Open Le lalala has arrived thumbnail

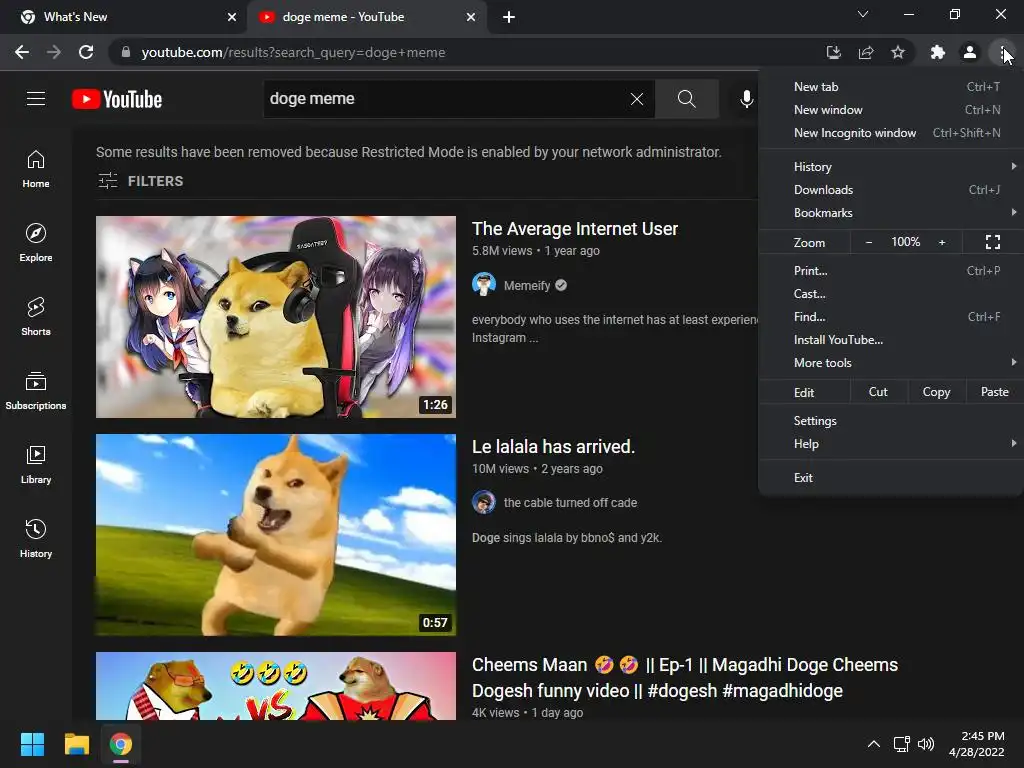[276, 535]
